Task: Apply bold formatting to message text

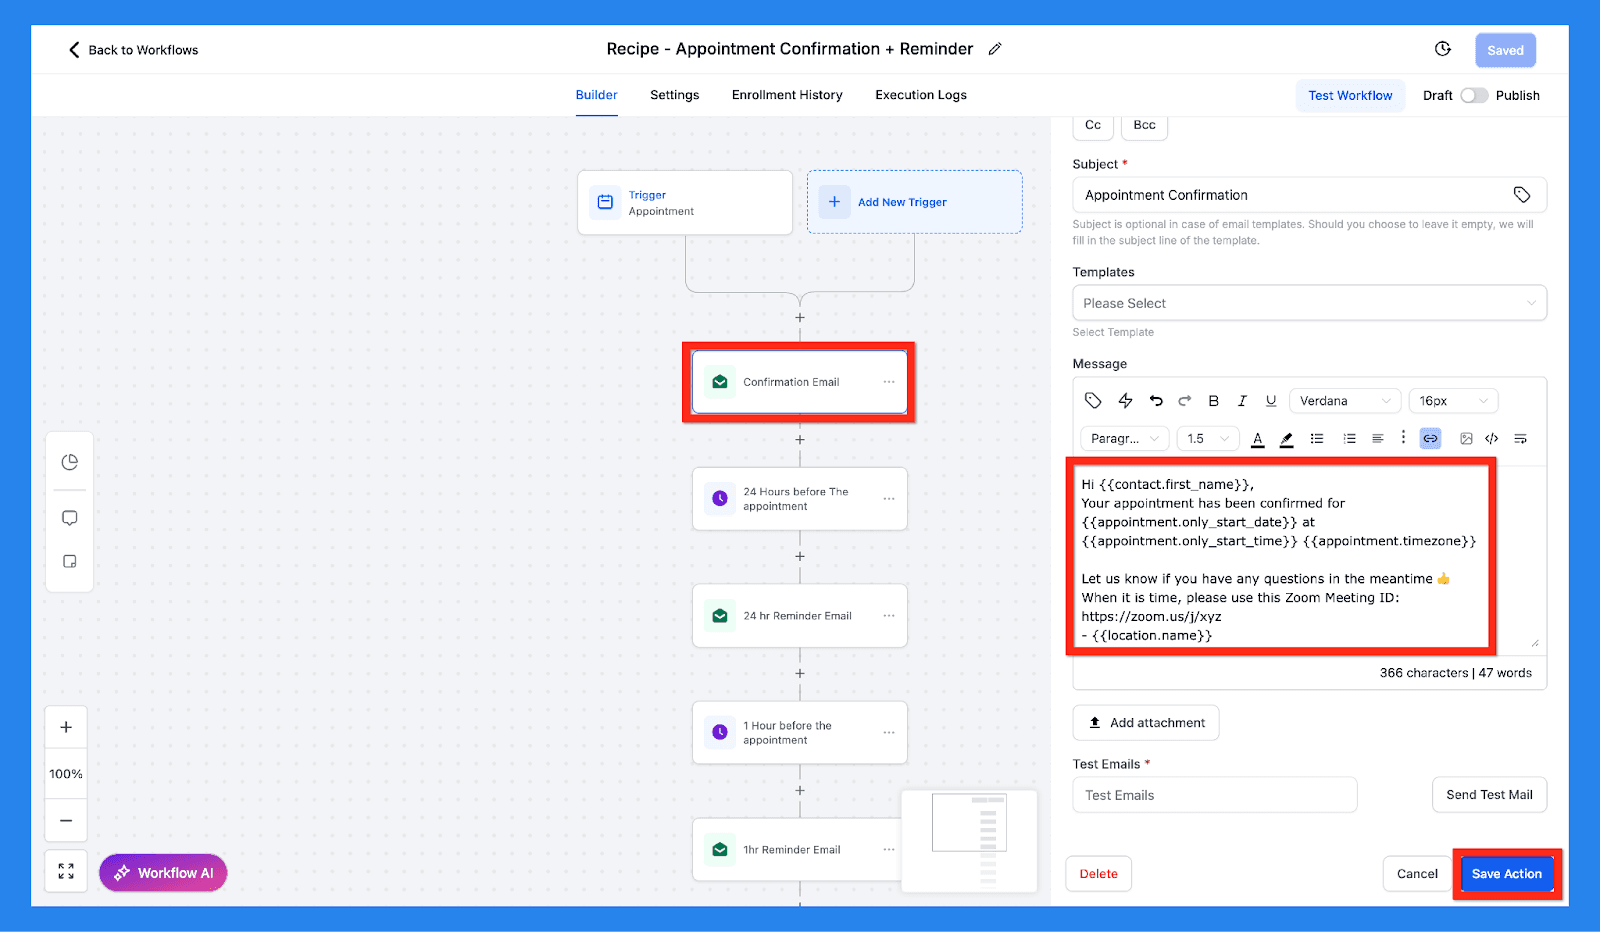Action: tap(1213, 401)
